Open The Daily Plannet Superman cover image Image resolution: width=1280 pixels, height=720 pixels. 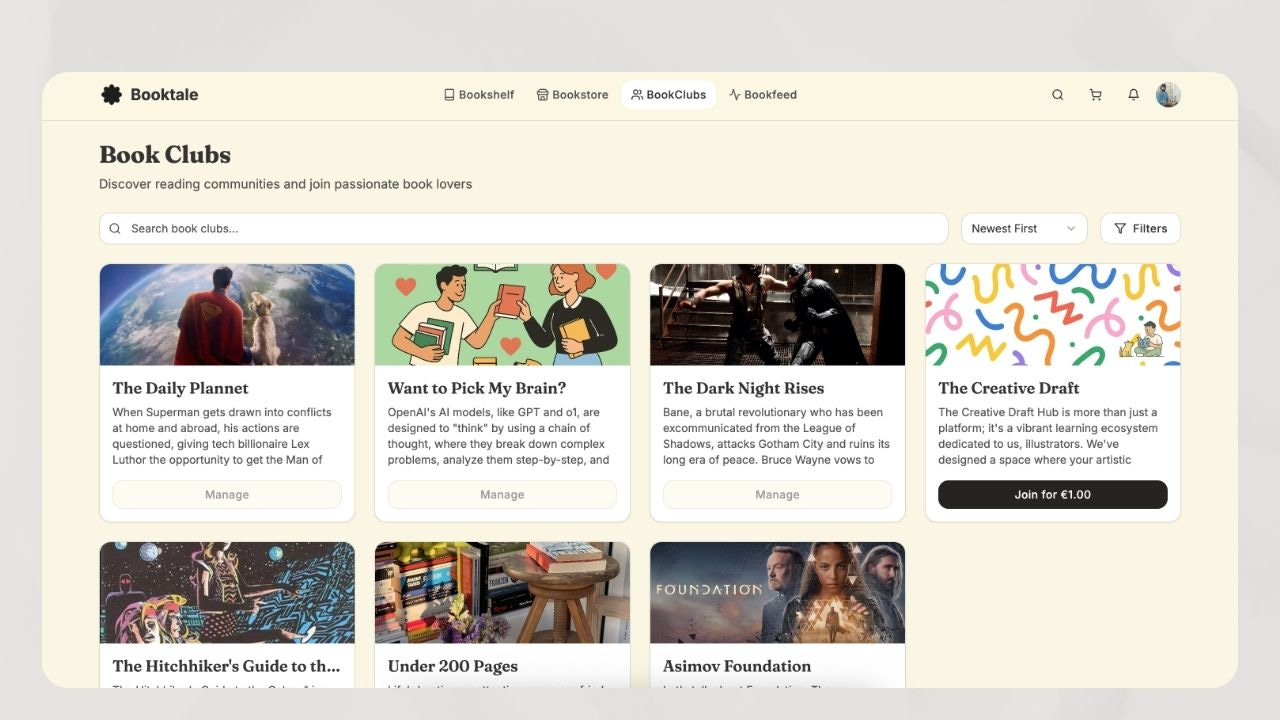point(227,315)
